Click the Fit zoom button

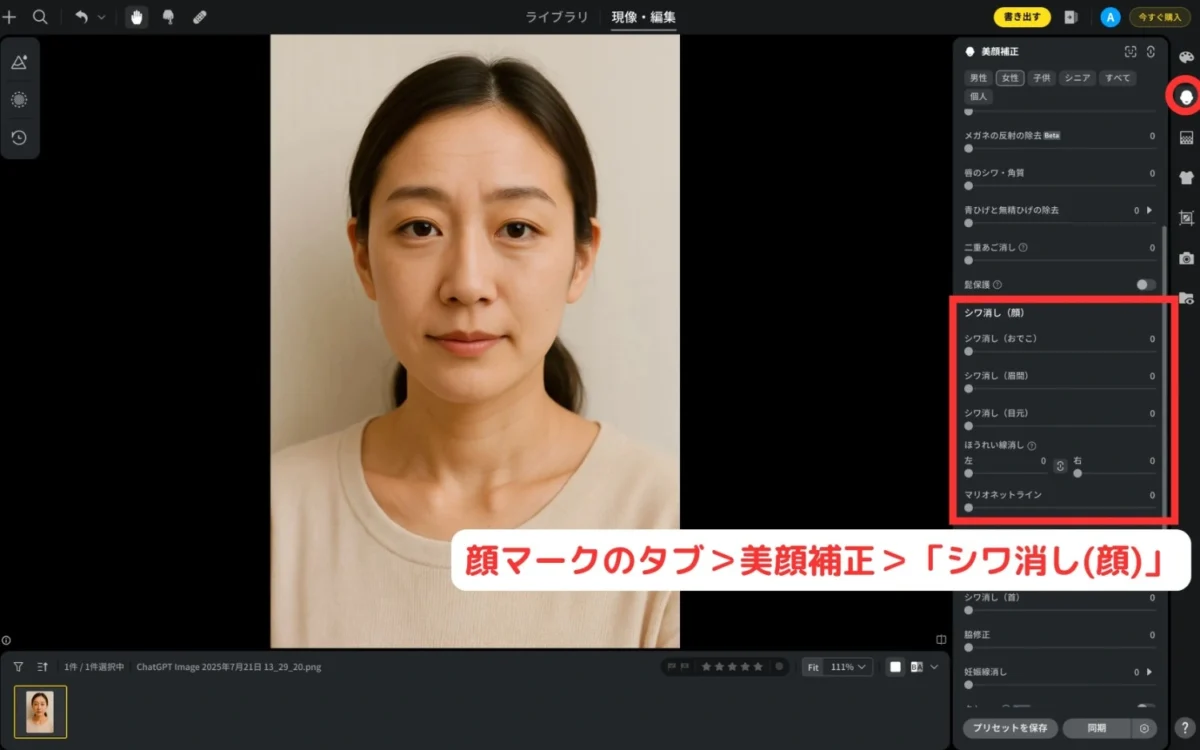tap(813, 666)
